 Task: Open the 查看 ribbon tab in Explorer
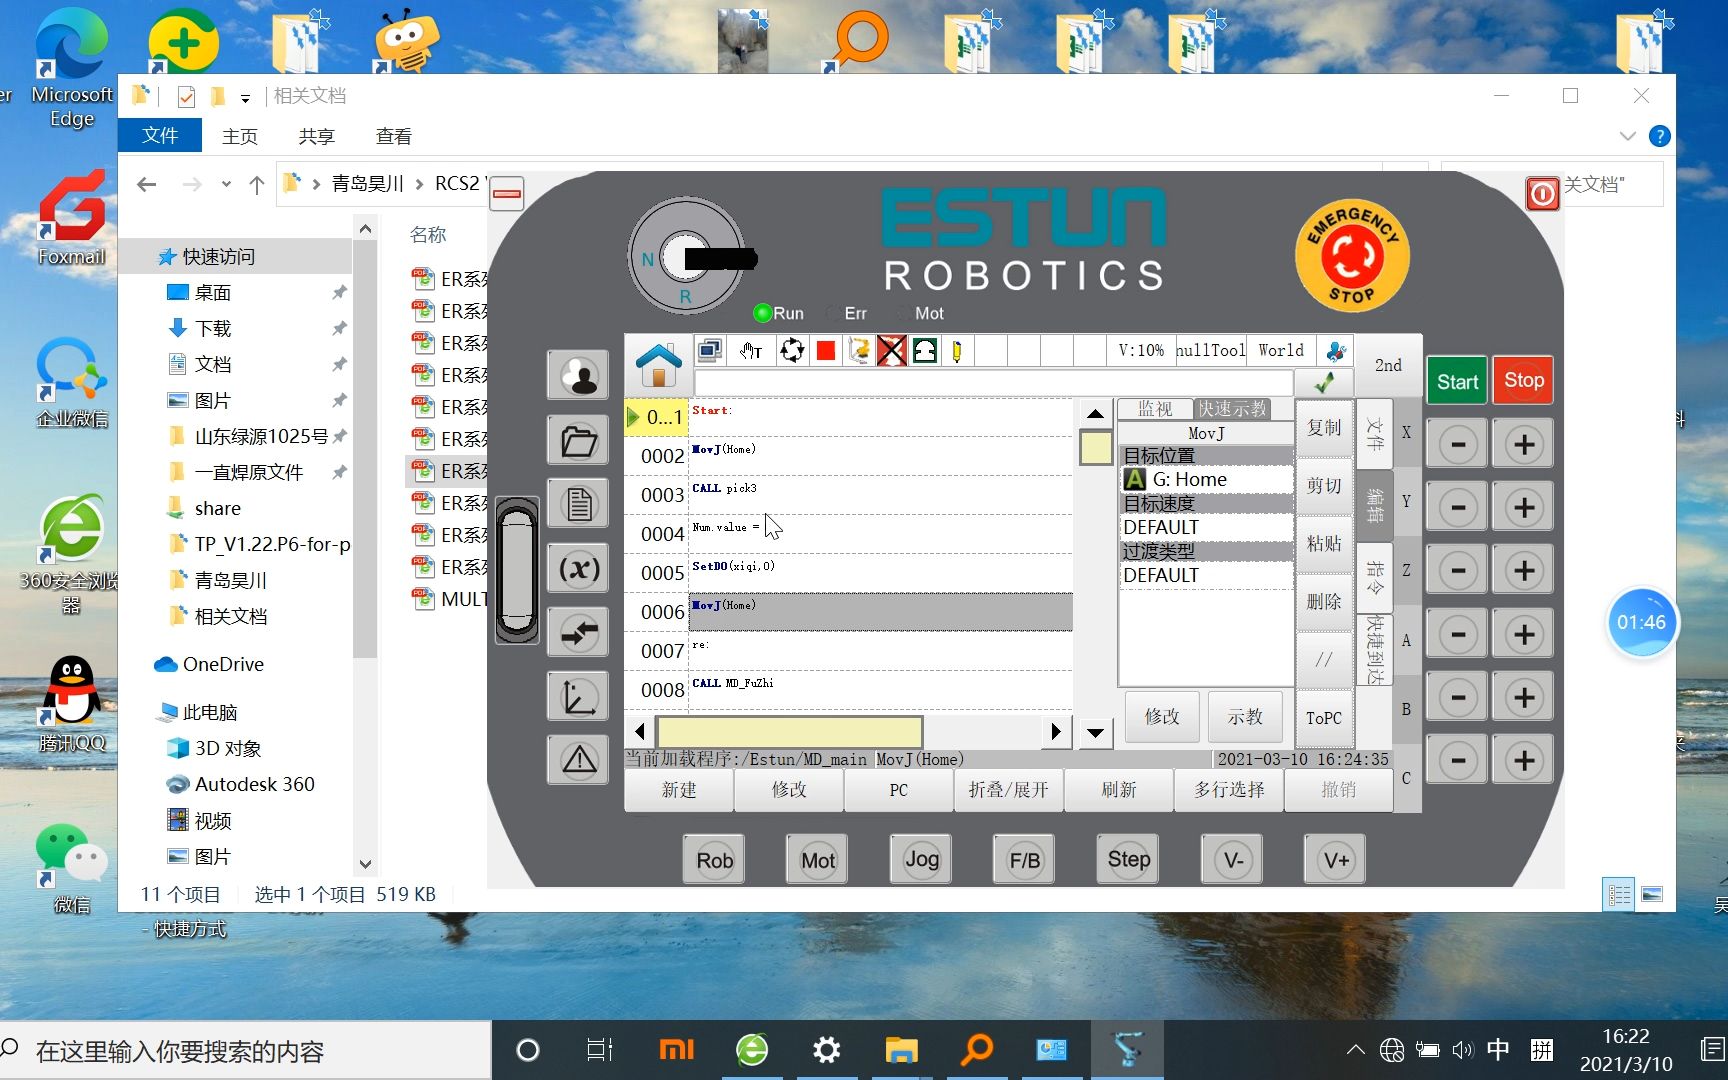pos(393,136)
